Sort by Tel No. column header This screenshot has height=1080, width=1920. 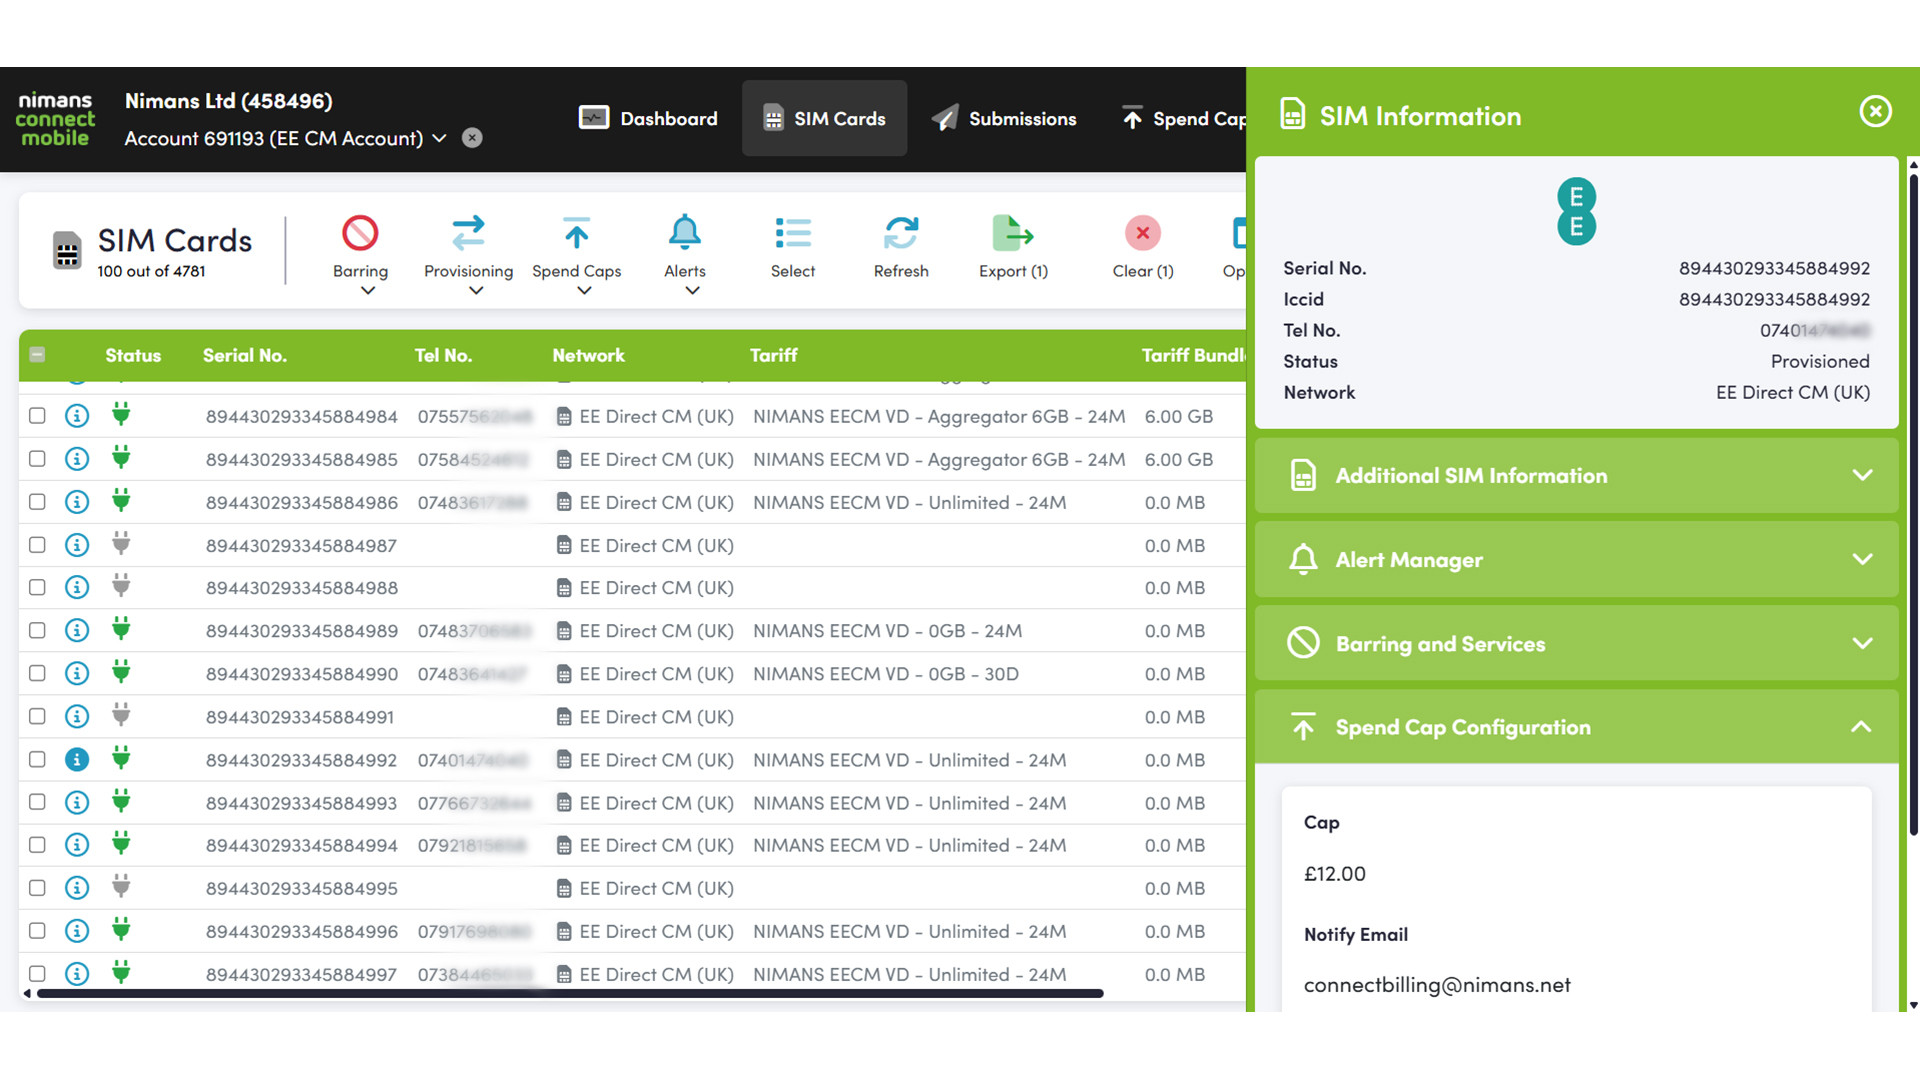click(443, 355)
